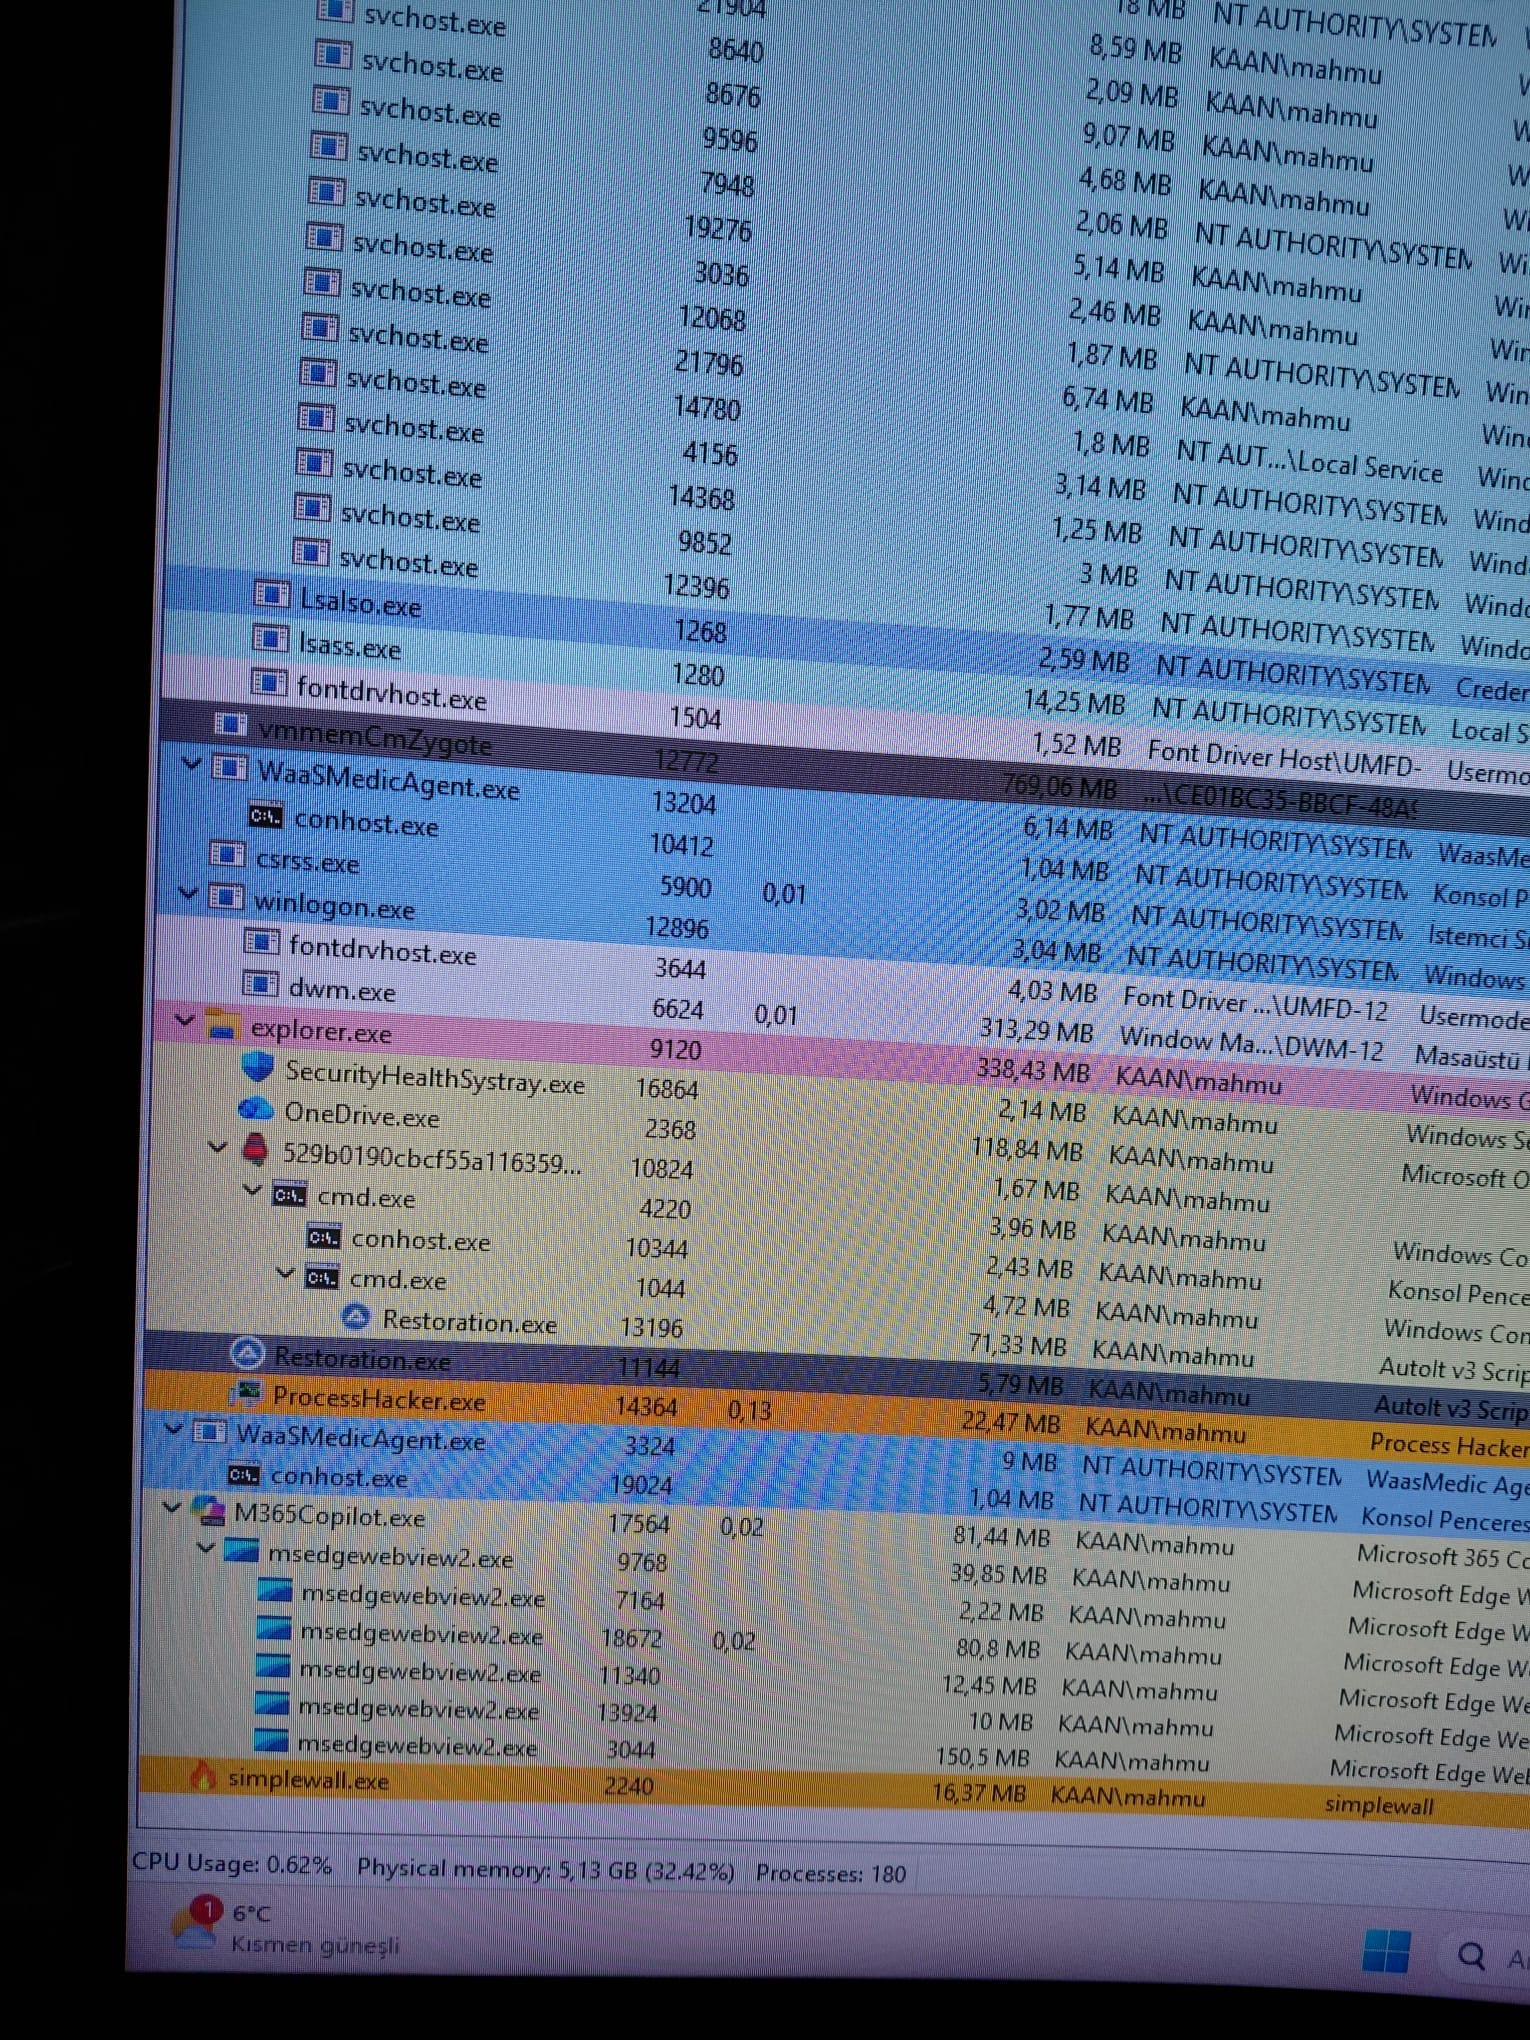Open the Windows Start button on taskbar
The image size is (1530, 2040).
(x=1386, y=1952)
